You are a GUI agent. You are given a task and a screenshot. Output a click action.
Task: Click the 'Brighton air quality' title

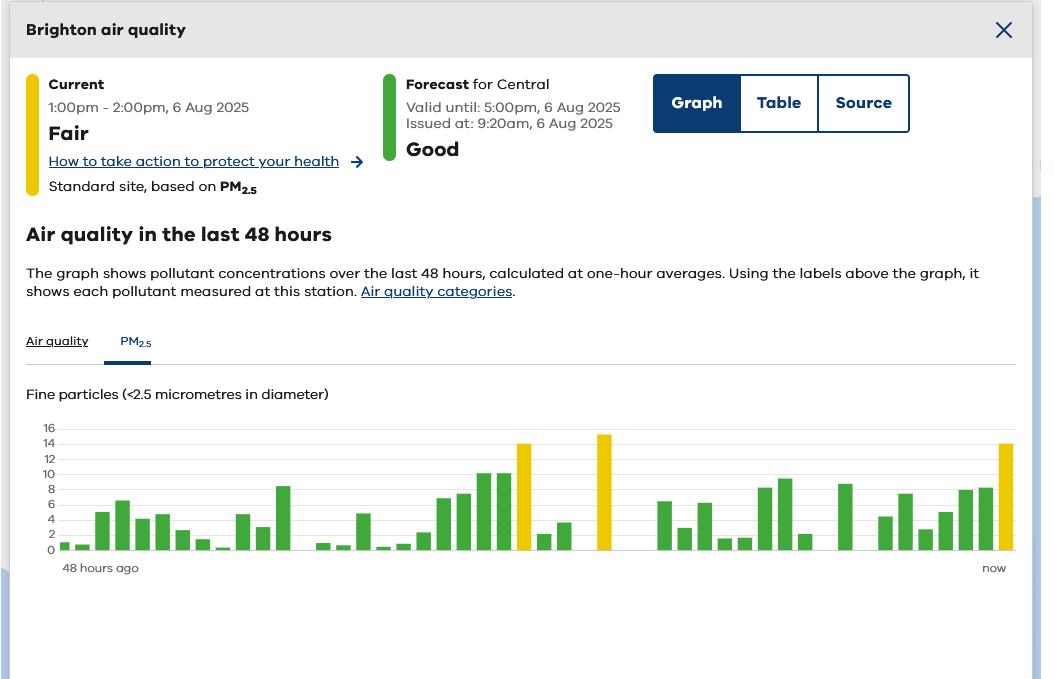click(106, 30)
